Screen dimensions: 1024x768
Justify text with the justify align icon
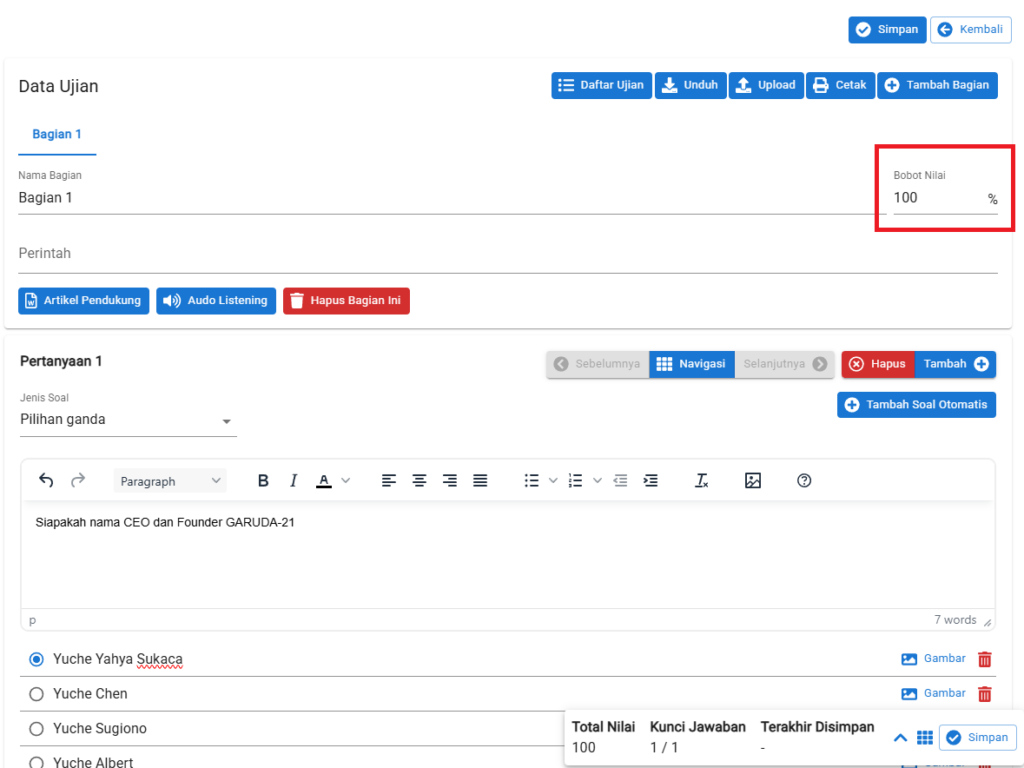click(480, 481)
